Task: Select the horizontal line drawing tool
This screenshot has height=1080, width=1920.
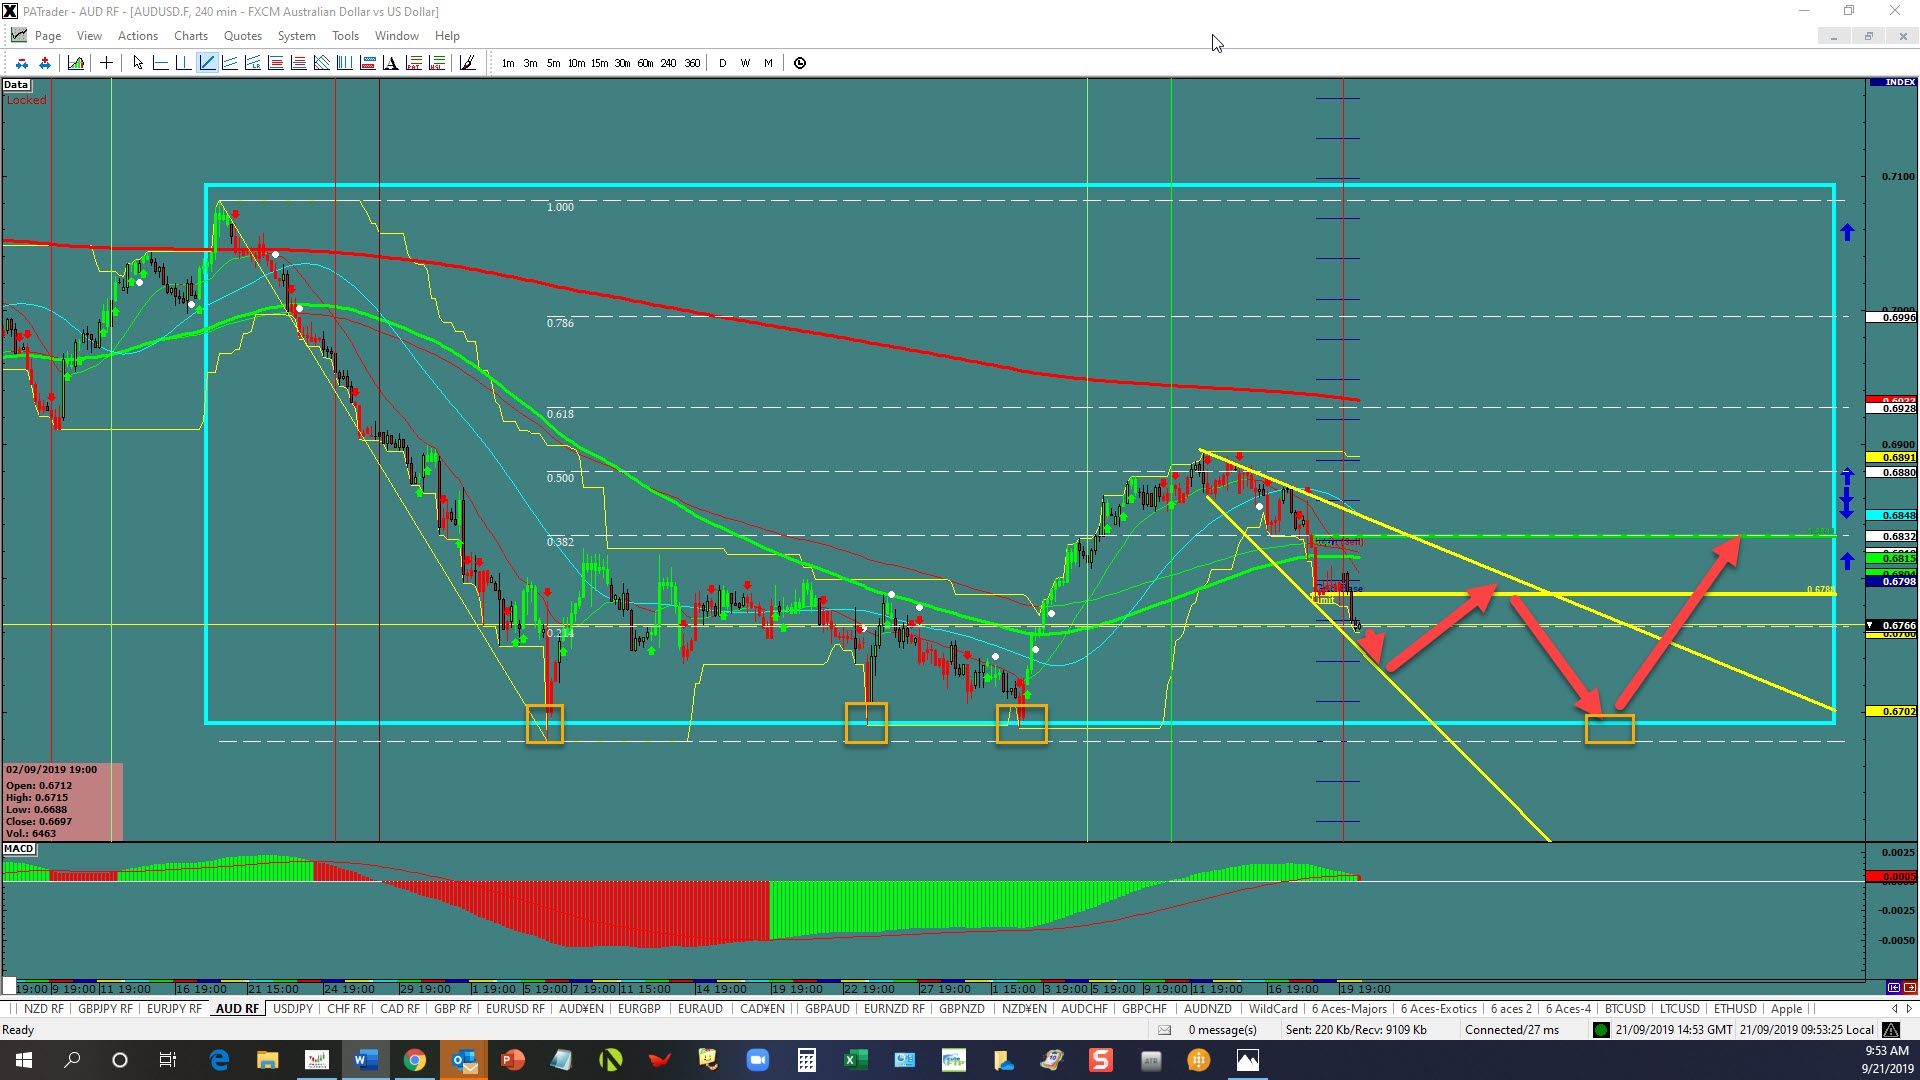Action: [x=160, y=63]
